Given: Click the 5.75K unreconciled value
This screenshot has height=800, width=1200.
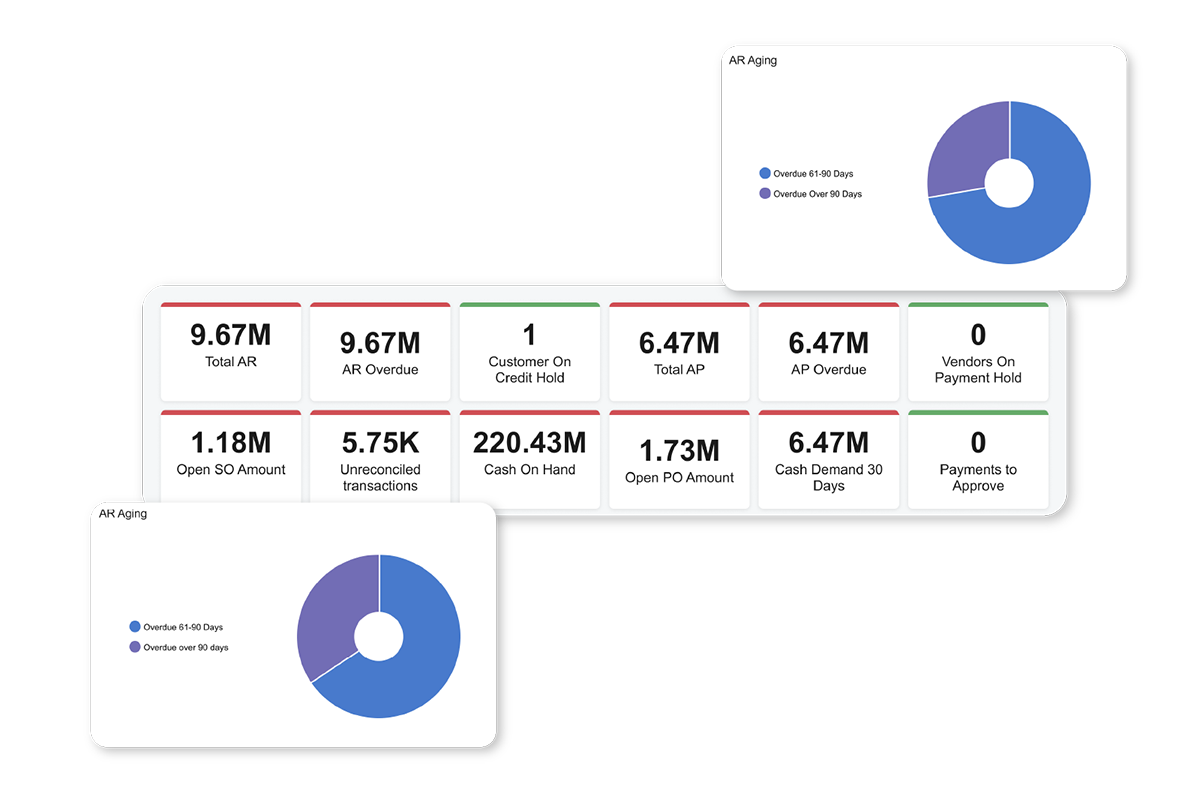Looking at the screenshot, I should click(x=380, y=442).
